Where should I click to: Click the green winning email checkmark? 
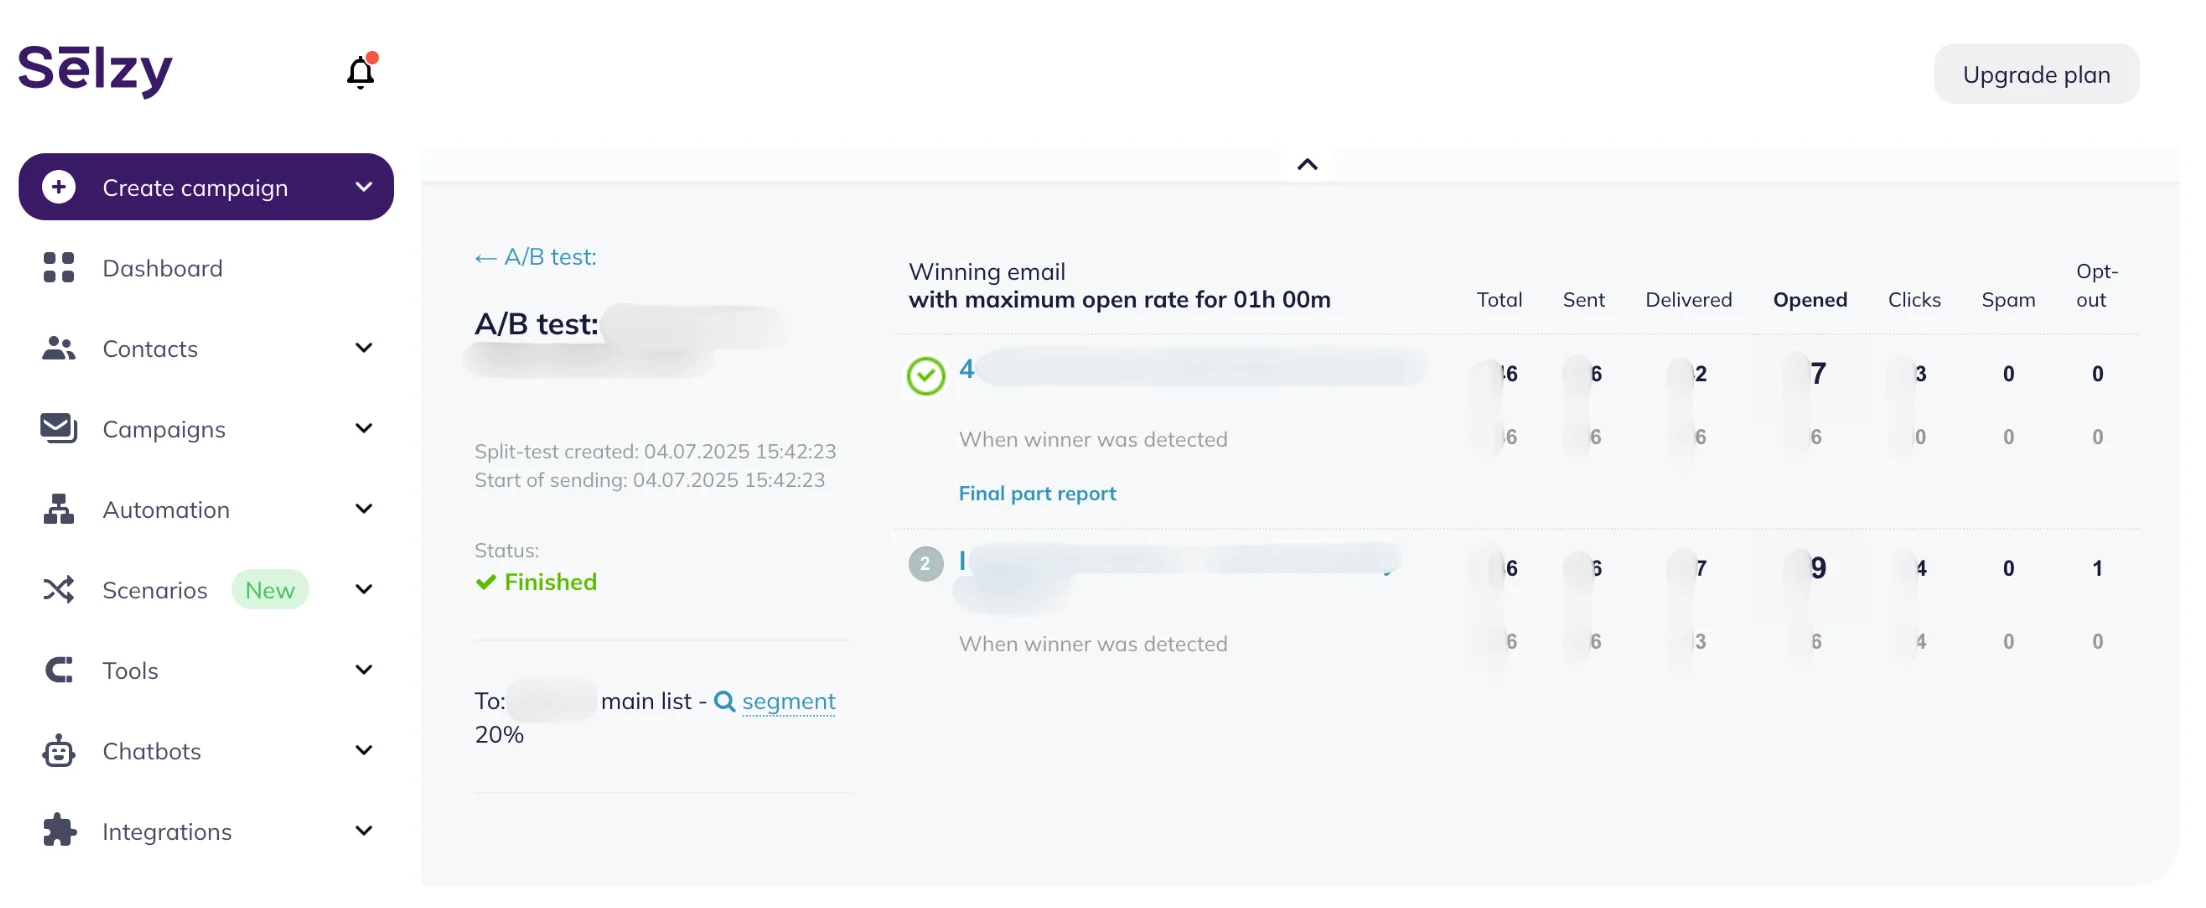[926, 376]
